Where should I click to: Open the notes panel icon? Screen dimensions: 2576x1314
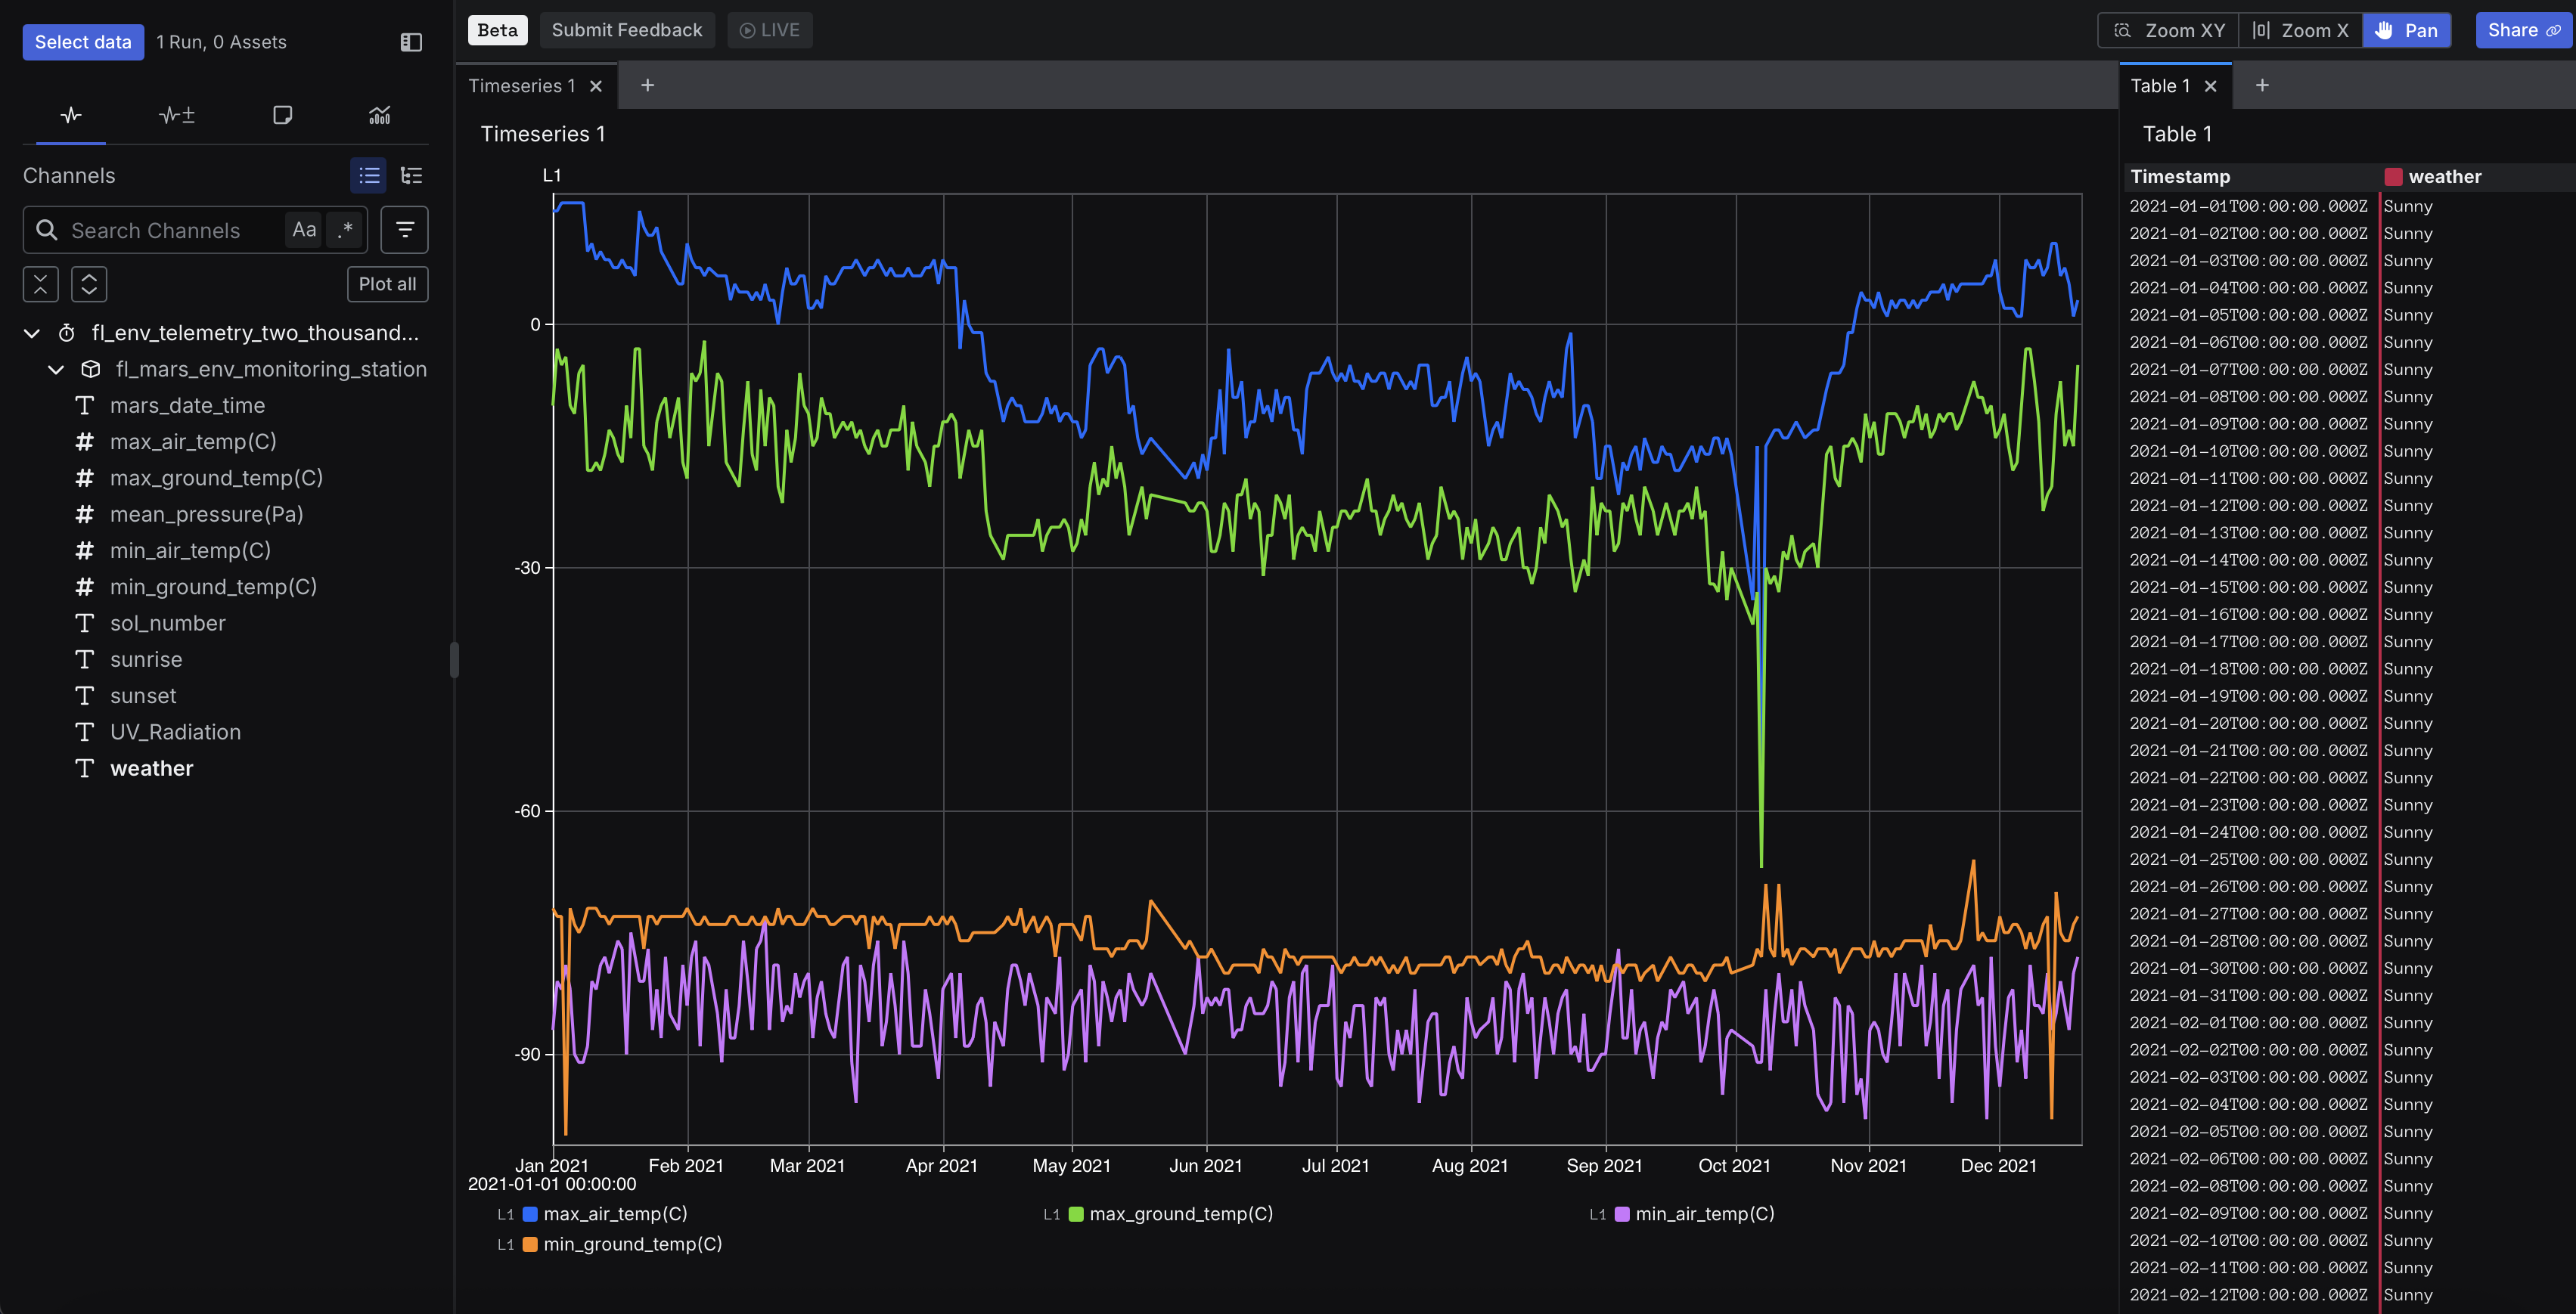coord(283,115)
